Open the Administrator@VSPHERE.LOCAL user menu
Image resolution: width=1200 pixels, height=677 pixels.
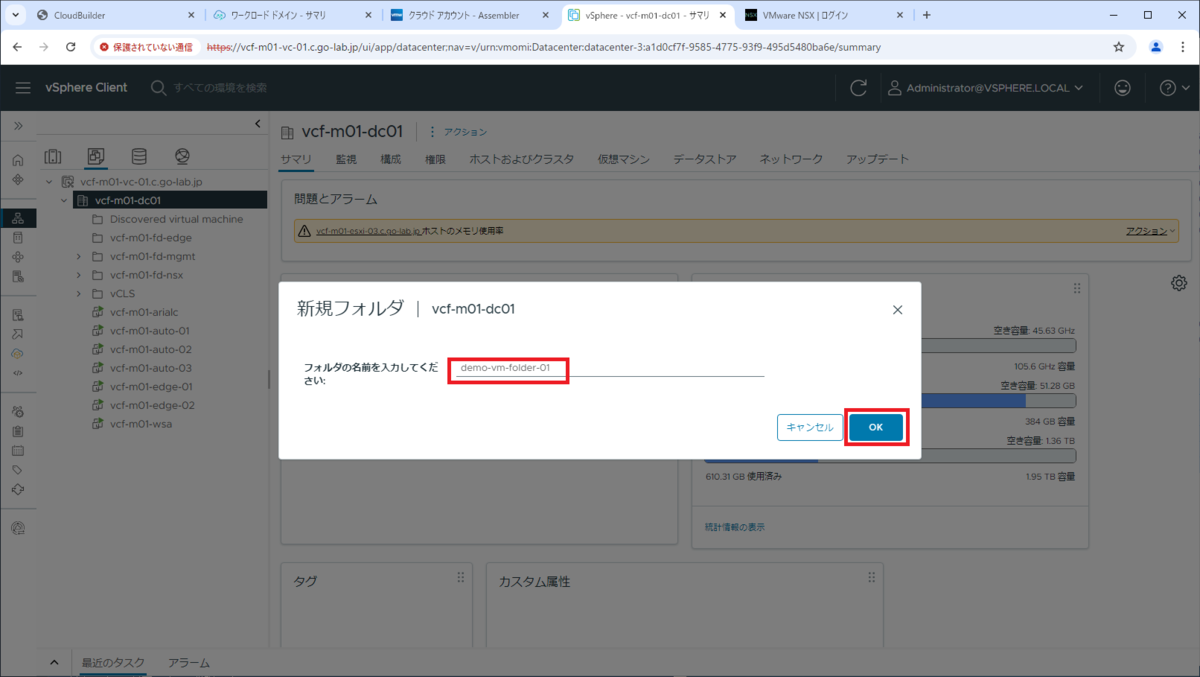(x=985, y=88)
